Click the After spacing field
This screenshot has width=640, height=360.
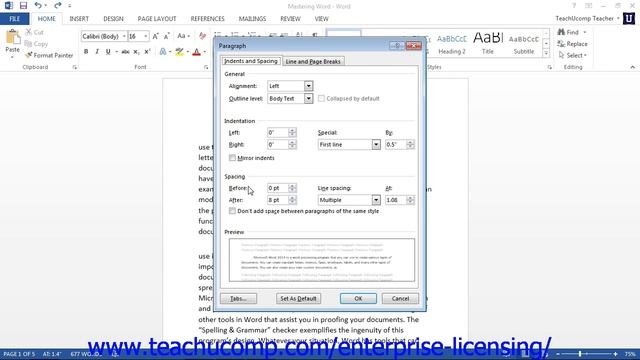tap(278, 200)
